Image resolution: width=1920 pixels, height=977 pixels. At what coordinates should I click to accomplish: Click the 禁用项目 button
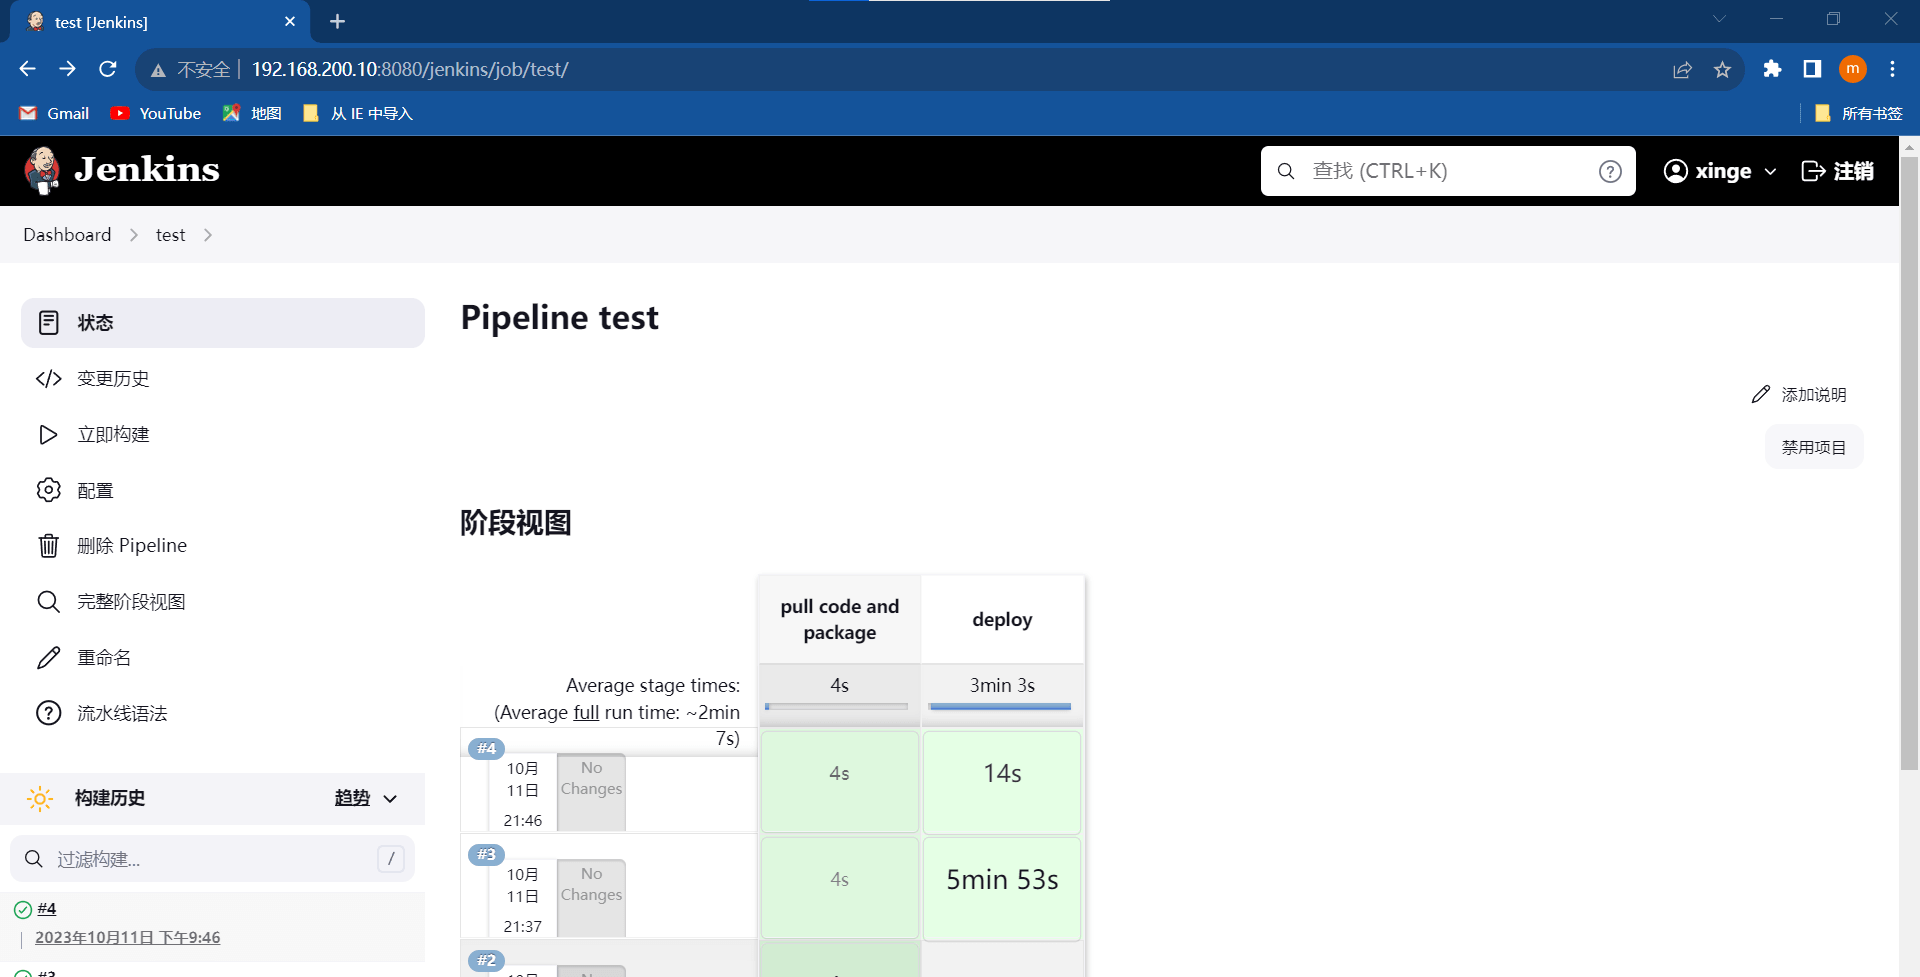[1814, 447]
